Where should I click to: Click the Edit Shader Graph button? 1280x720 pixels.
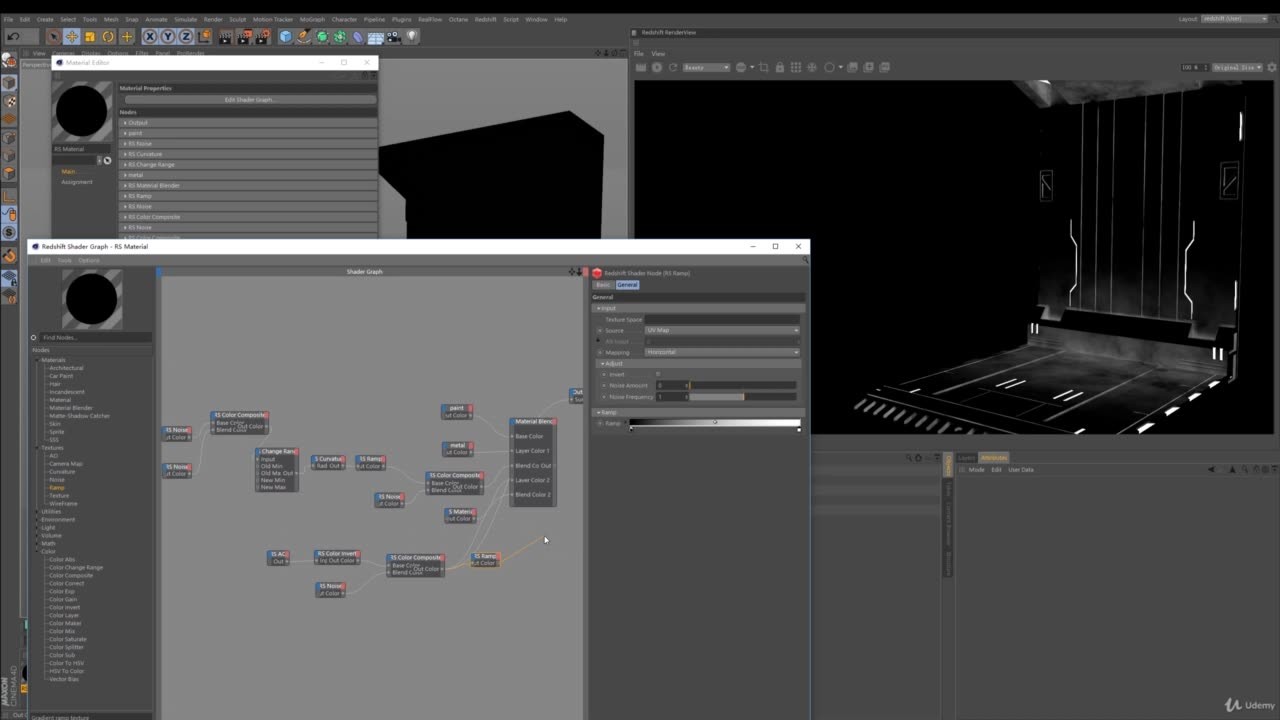point(249,100)
